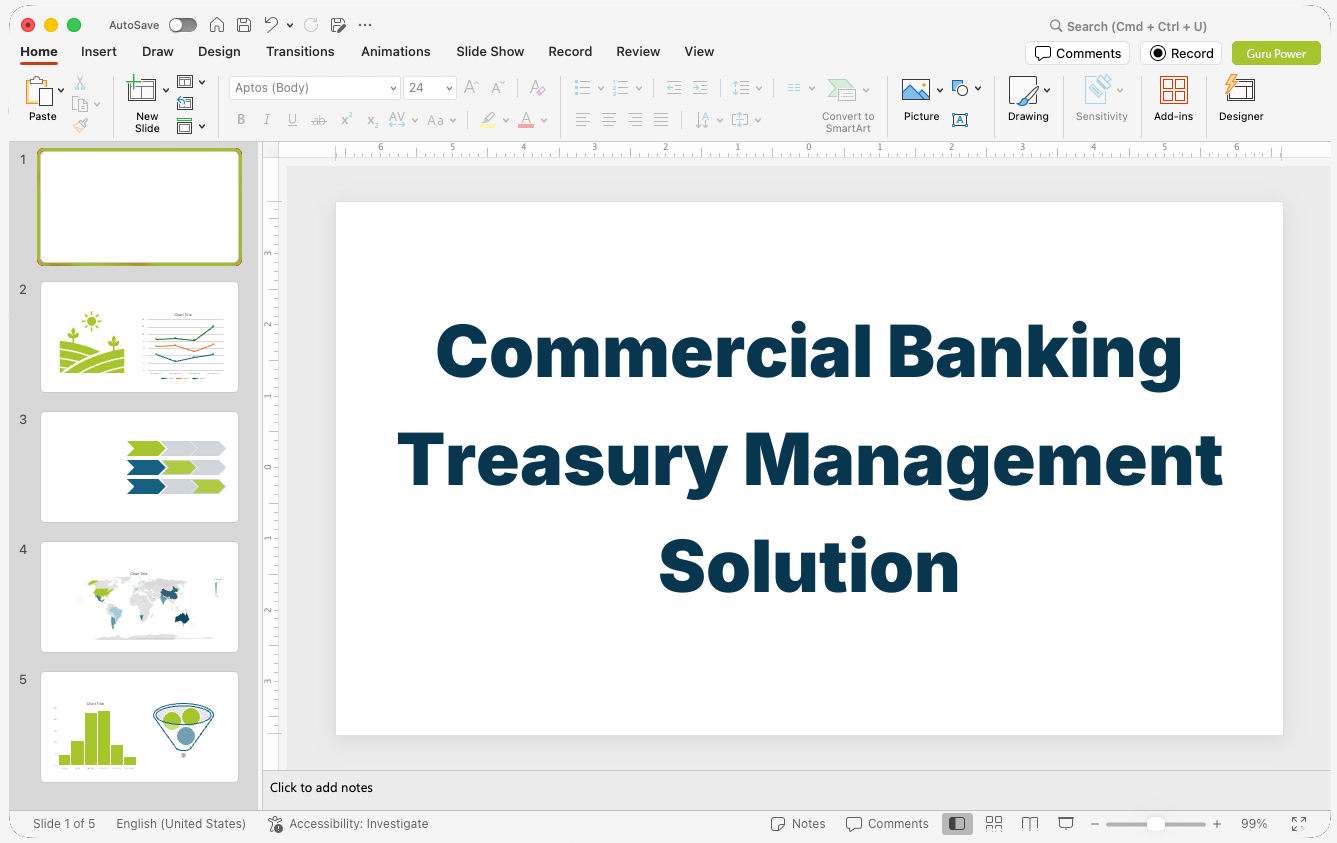
Task: Open the more options ellipsis in title bar
Action: (365, 25)
